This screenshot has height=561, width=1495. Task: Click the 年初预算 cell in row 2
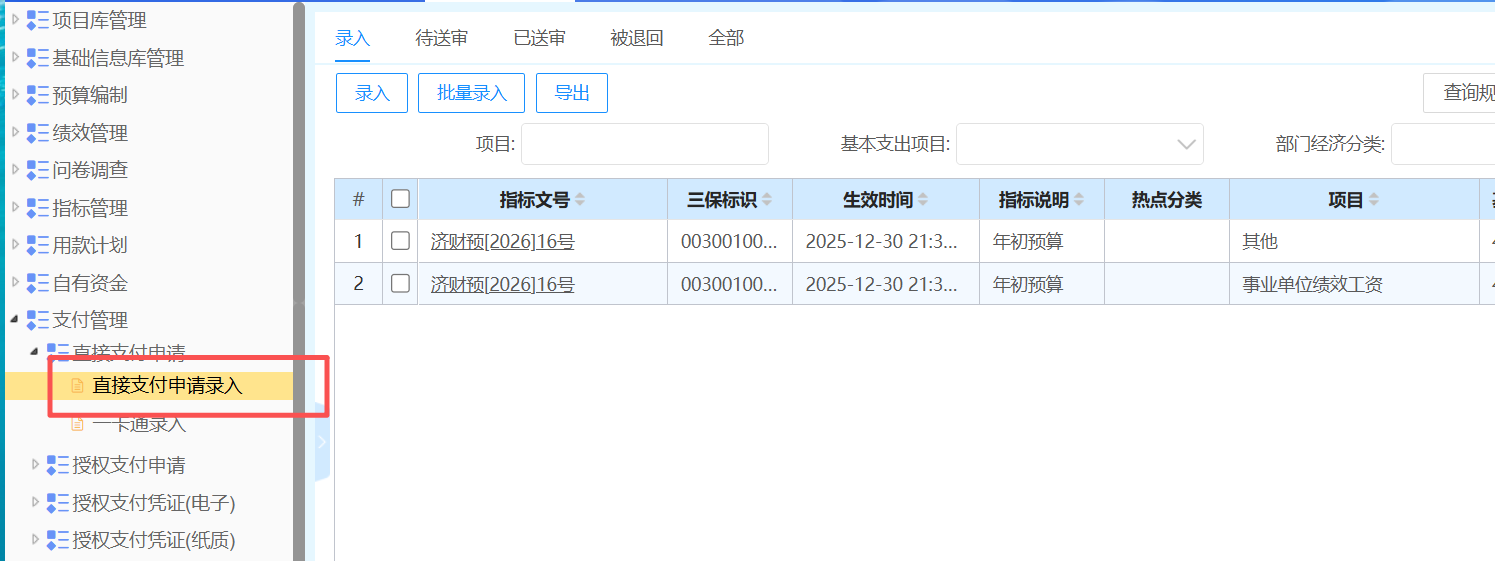coord(1042,284)
